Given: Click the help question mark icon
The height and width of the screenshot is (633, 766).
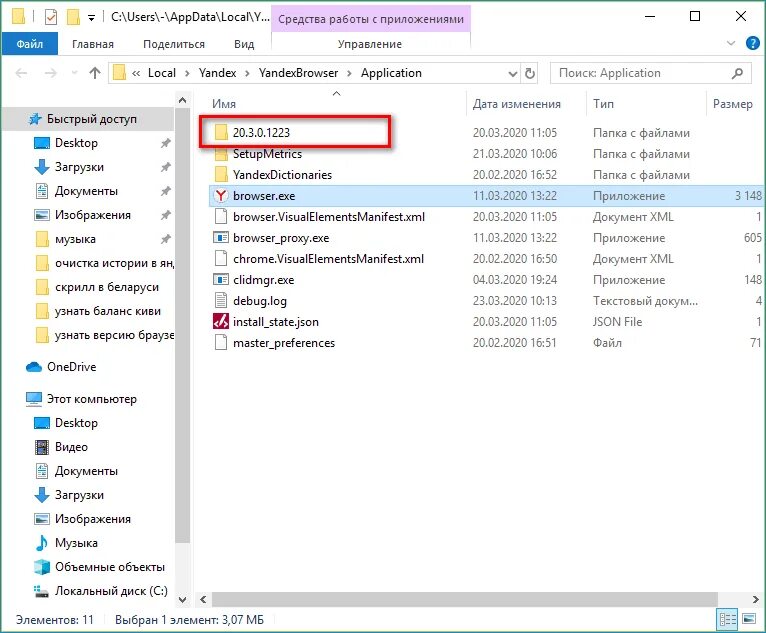Looking at the screenshot, I should click(x=753, y=43).
